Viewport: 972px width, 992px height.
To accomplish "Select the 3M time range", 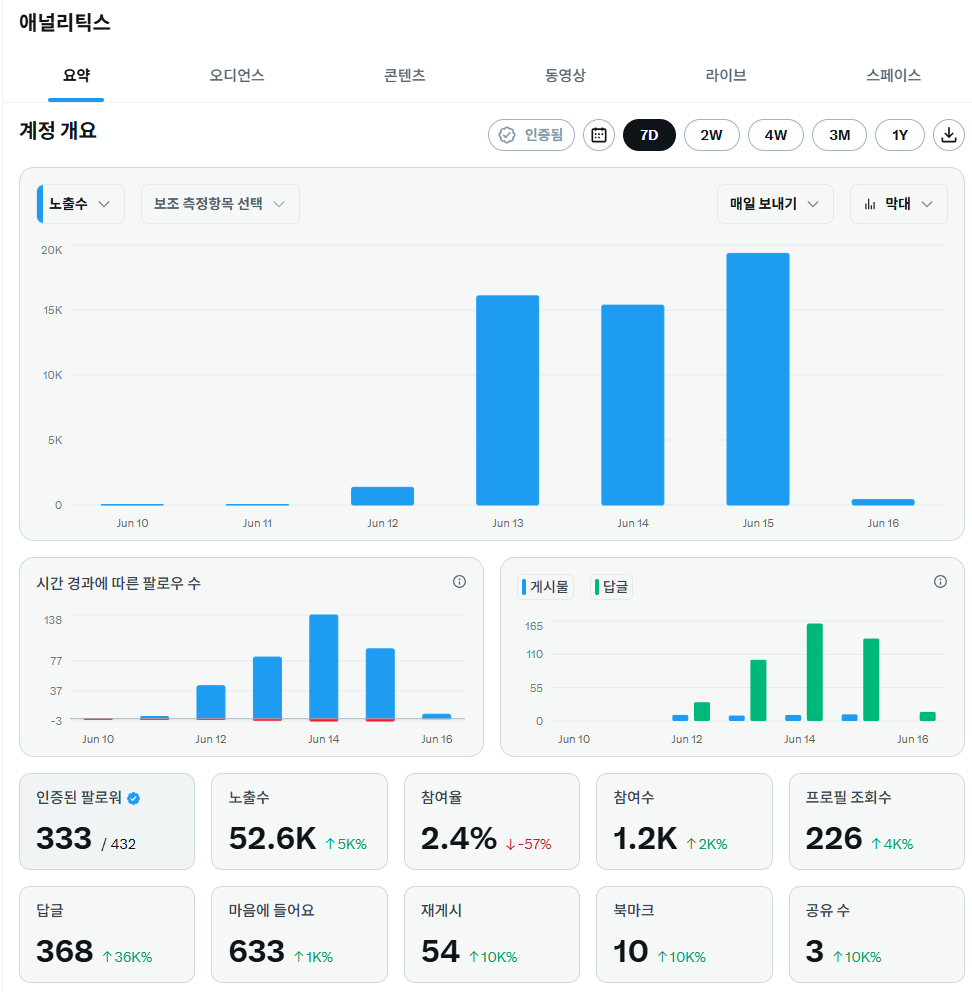I will point(839,135).
